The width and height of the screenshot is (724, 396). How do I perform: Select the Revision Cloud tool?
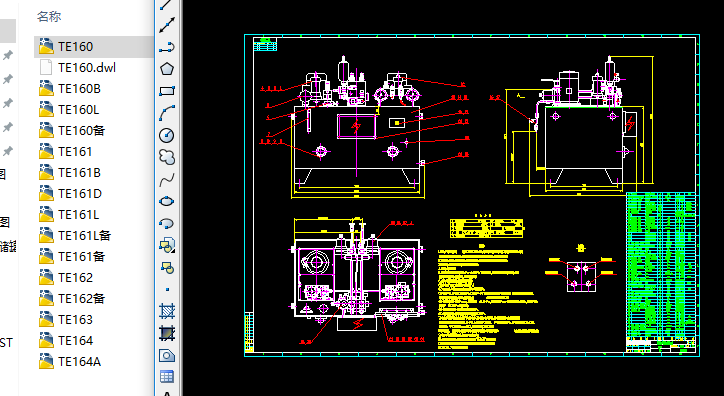[x=167, y=157]
